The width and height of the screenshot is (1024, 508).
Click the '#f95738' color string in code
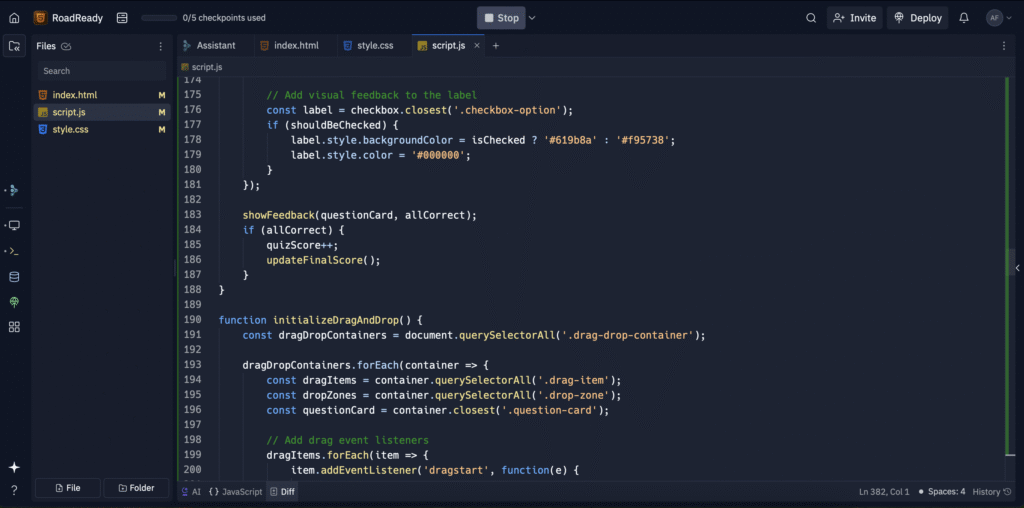pyautogui.click(x=645, y=140)
